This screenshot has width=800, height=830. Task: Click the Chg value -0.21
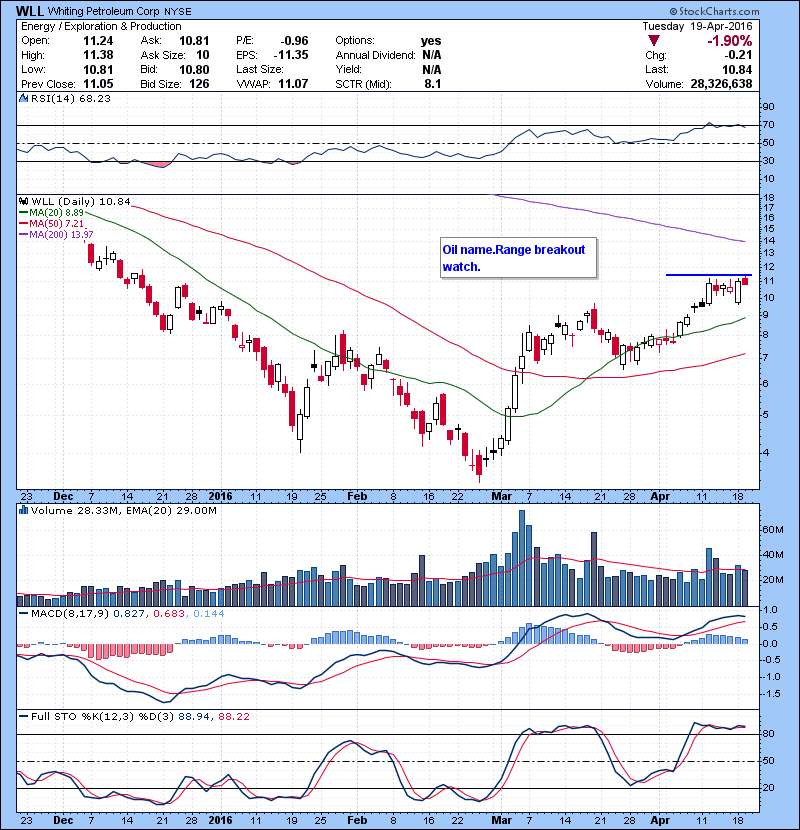[738, 55]
